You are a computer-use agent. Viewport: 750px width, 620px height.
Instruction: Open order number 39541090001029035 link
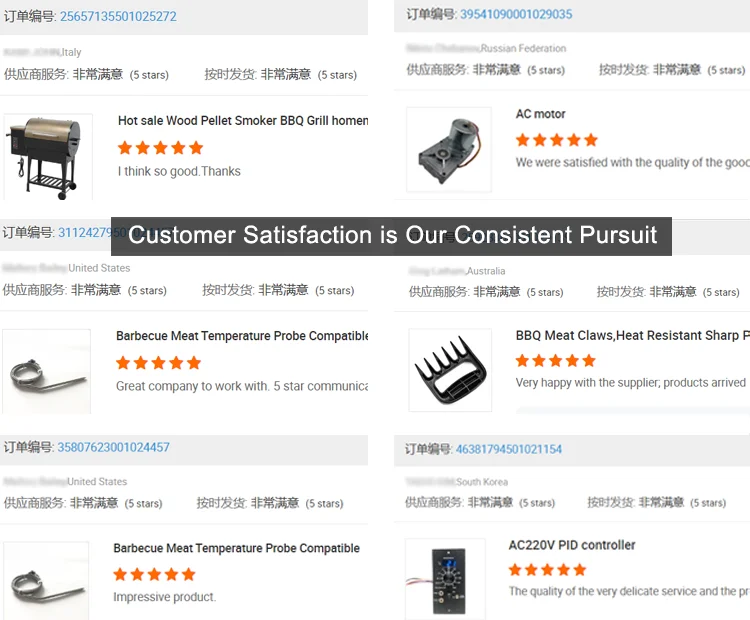[516, 14]
